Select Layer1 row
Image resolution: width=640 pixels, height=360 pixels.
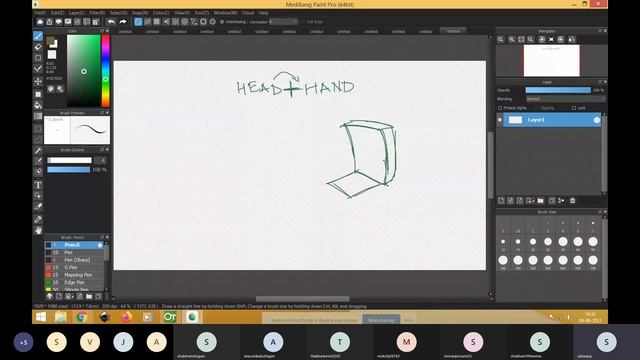[x=552, y=120]
